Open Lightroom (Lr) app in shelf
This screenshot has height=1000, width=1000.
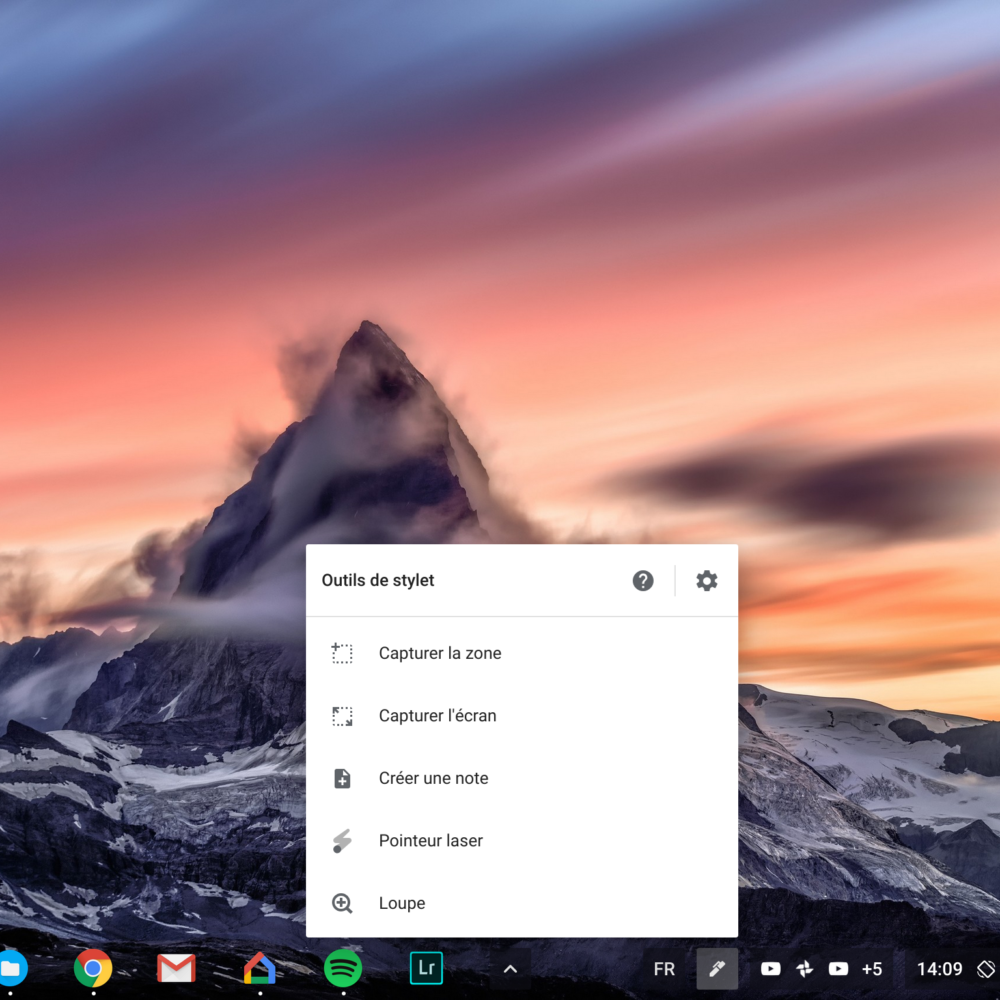(426, 968)
